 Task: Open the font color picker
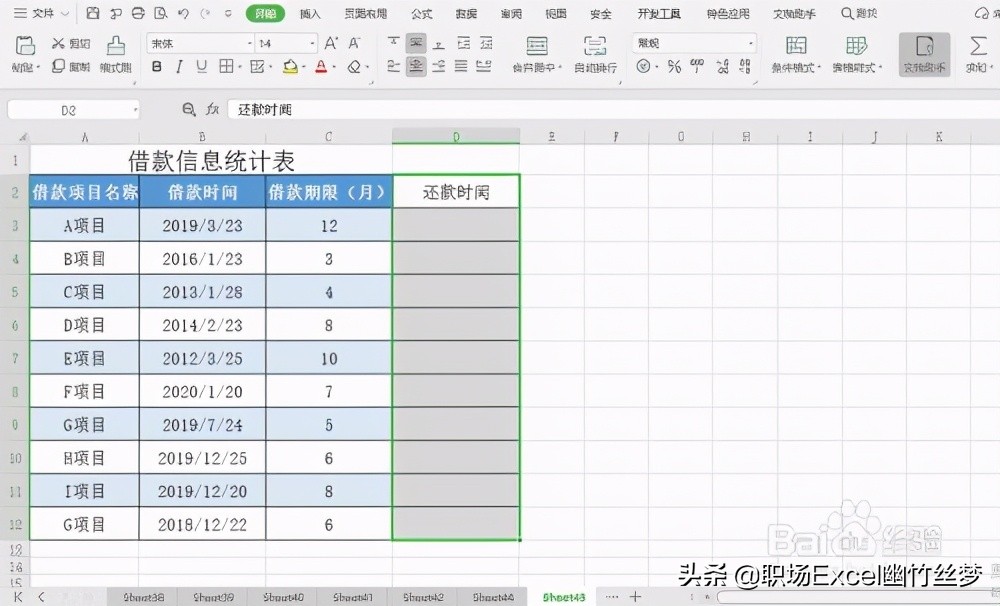coord(322,66)
